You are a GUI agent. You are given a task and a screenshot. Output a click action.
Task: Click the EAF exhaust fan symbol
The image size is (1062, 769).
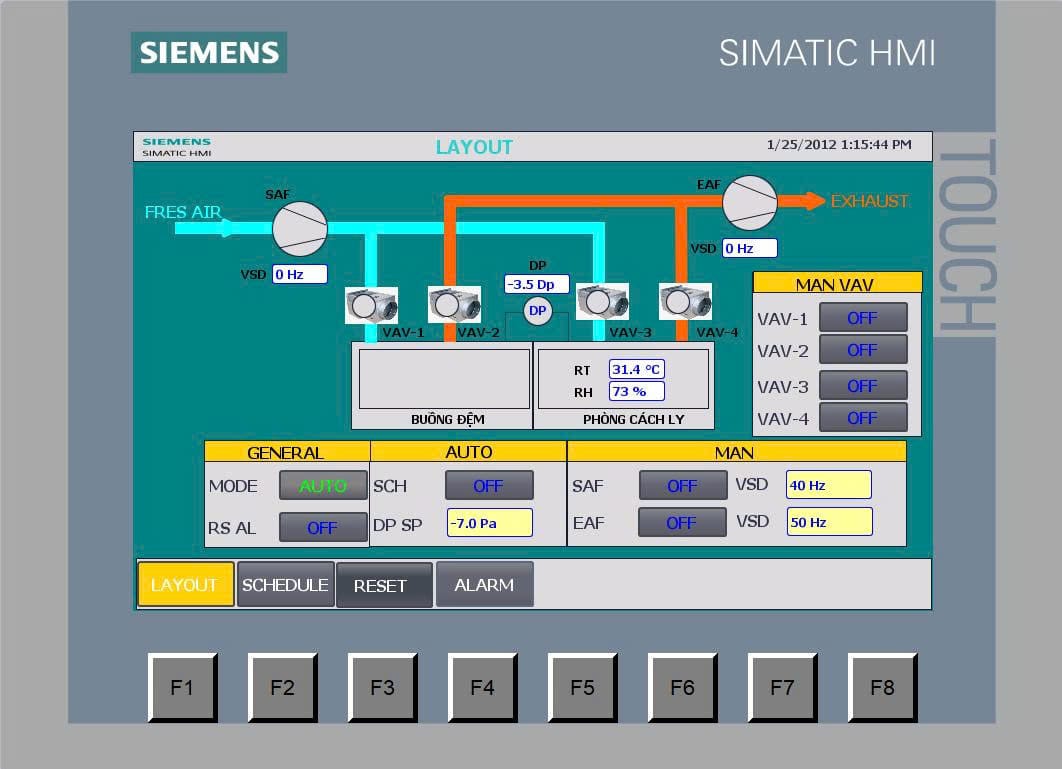(750, 203)
